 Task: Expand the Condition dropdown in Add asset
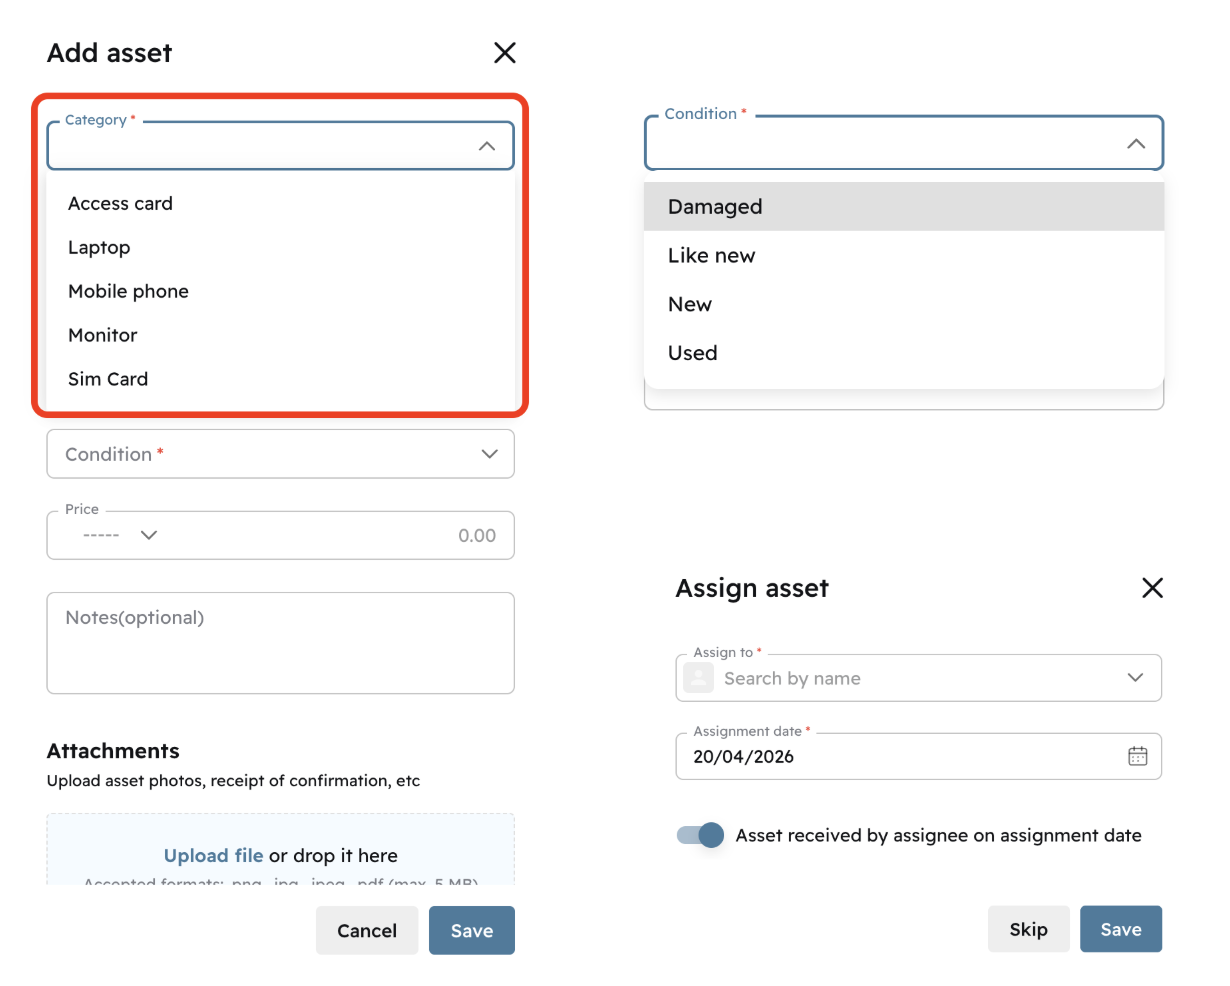tap(489, 454)
